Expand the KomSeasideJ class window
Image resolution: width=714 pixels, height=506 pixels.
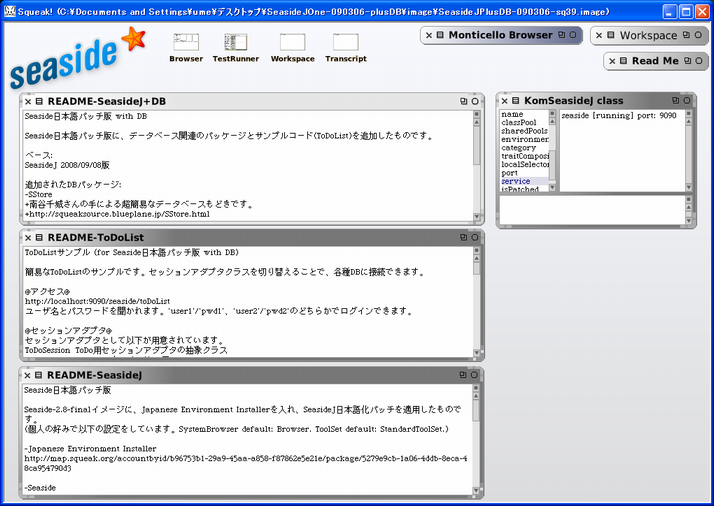tap(676, 100)
